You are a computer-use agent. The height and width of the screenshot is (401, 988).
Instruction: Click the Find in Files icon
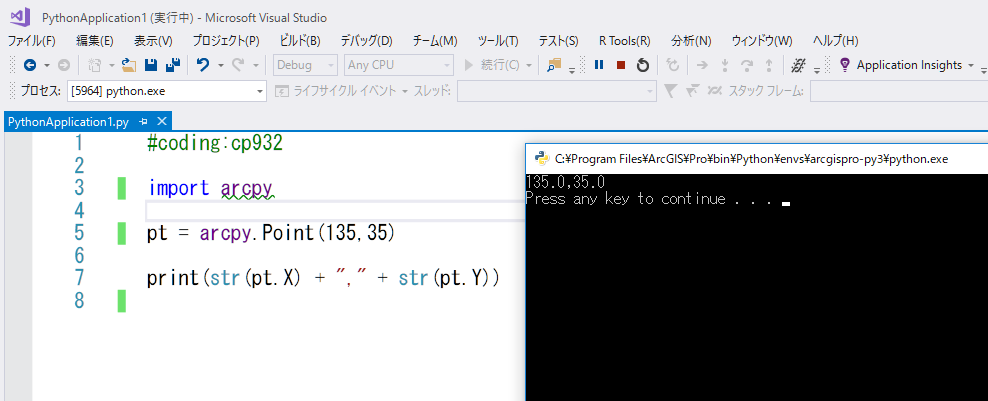pyautogui.click(x=554, y=65)
